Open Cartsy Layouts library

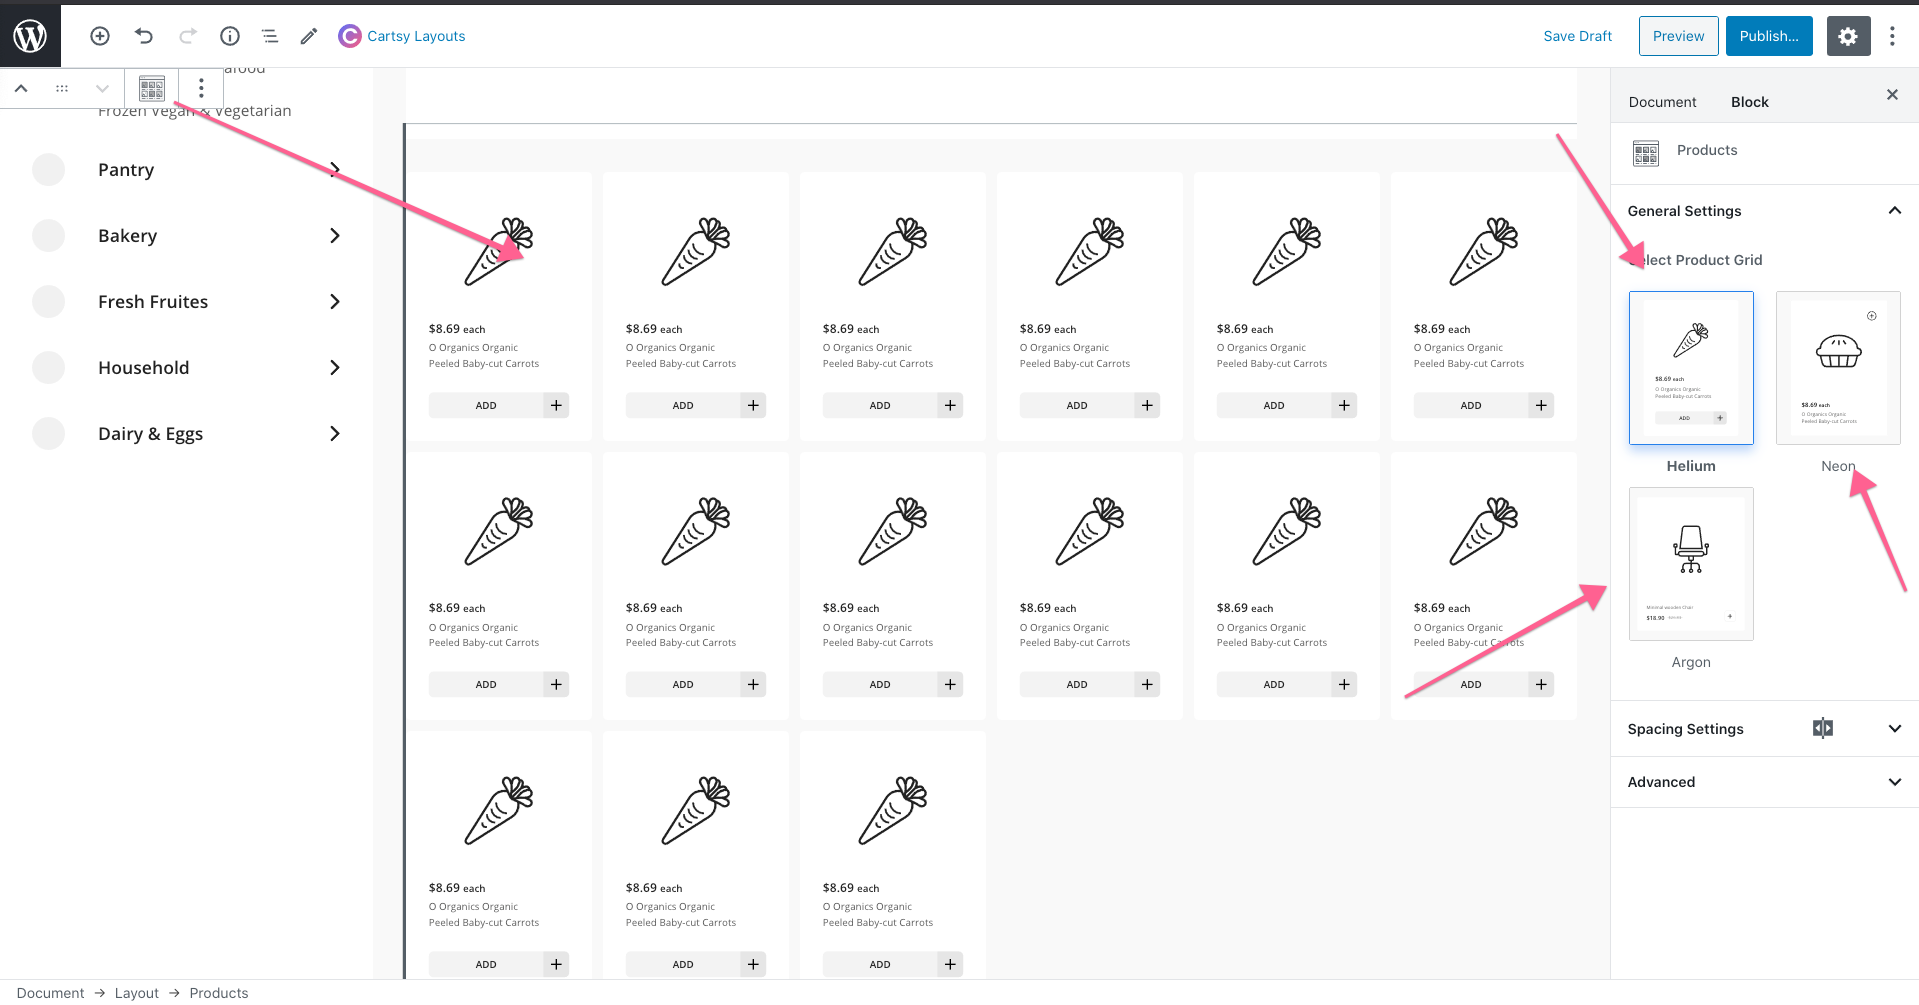(x=402, y=36)
